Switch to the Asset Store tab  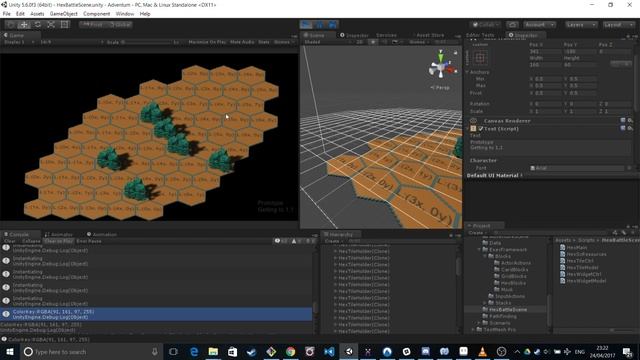[x=430, y=36]
